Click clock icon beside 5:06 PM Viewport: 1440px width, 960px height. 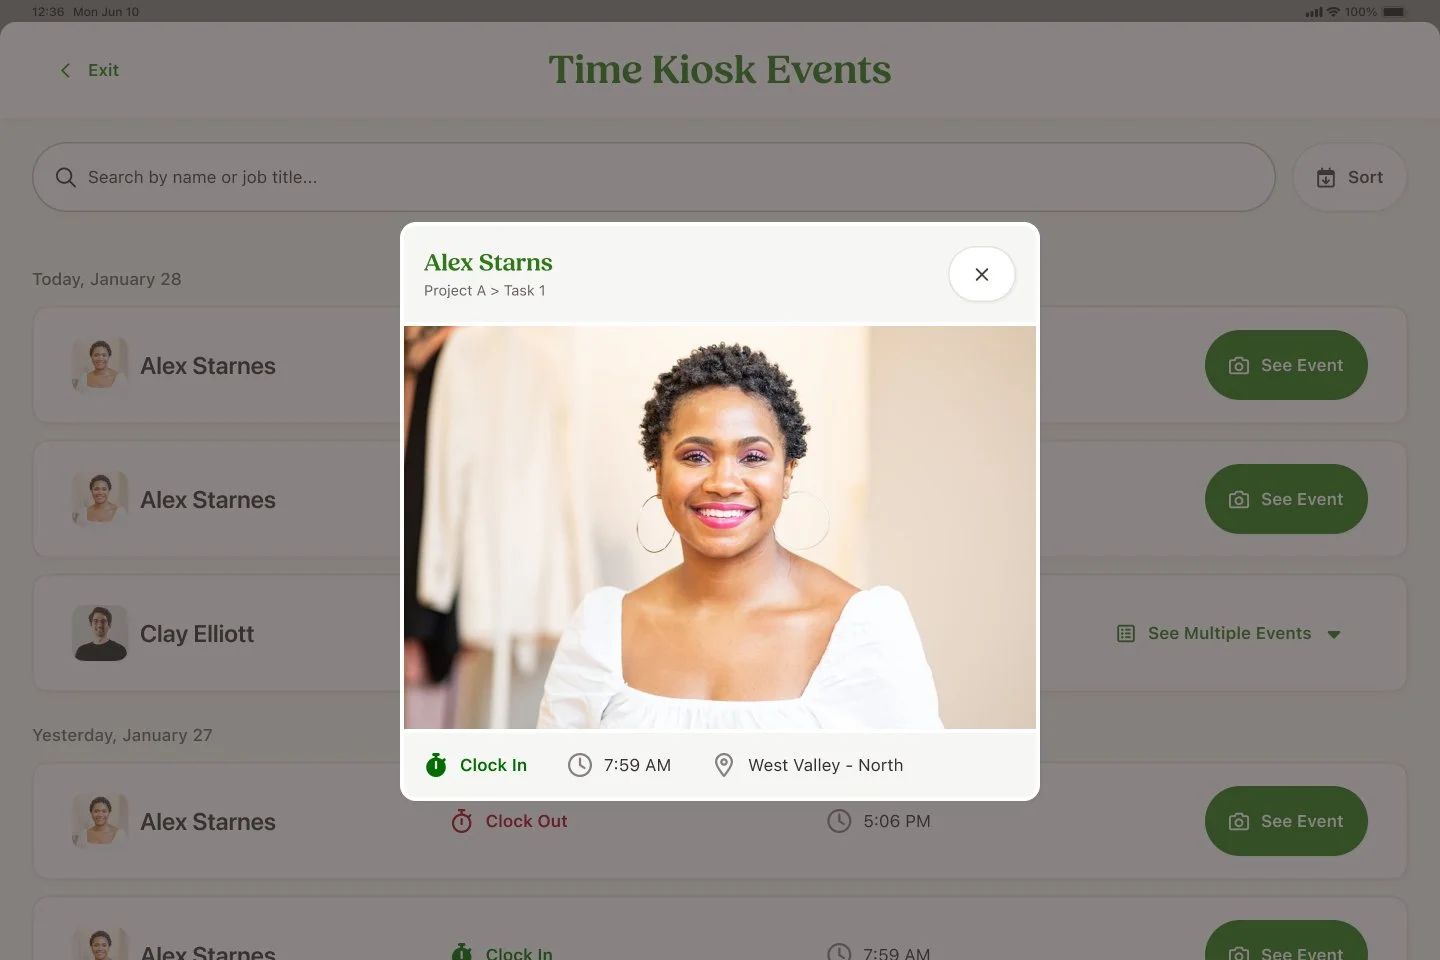click(x=839, y=821)
